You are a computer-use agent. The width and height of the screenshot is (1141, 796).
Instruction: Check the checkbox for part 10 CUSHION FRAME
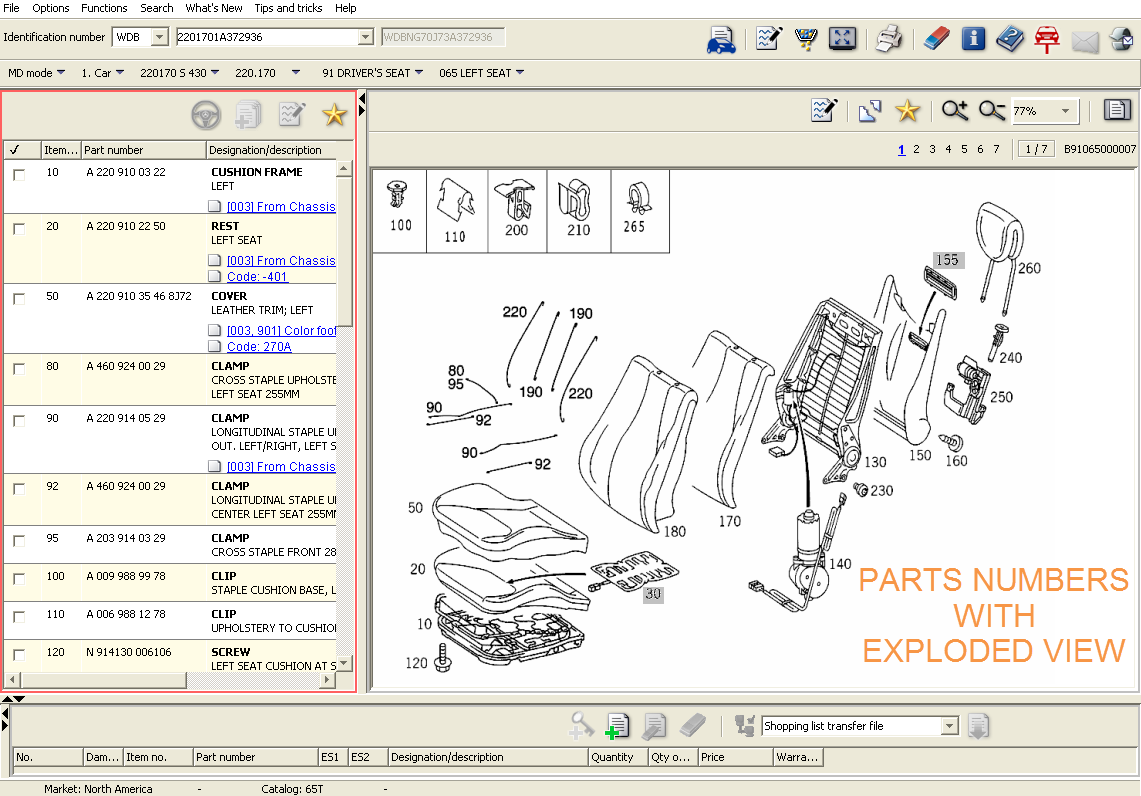17,172
